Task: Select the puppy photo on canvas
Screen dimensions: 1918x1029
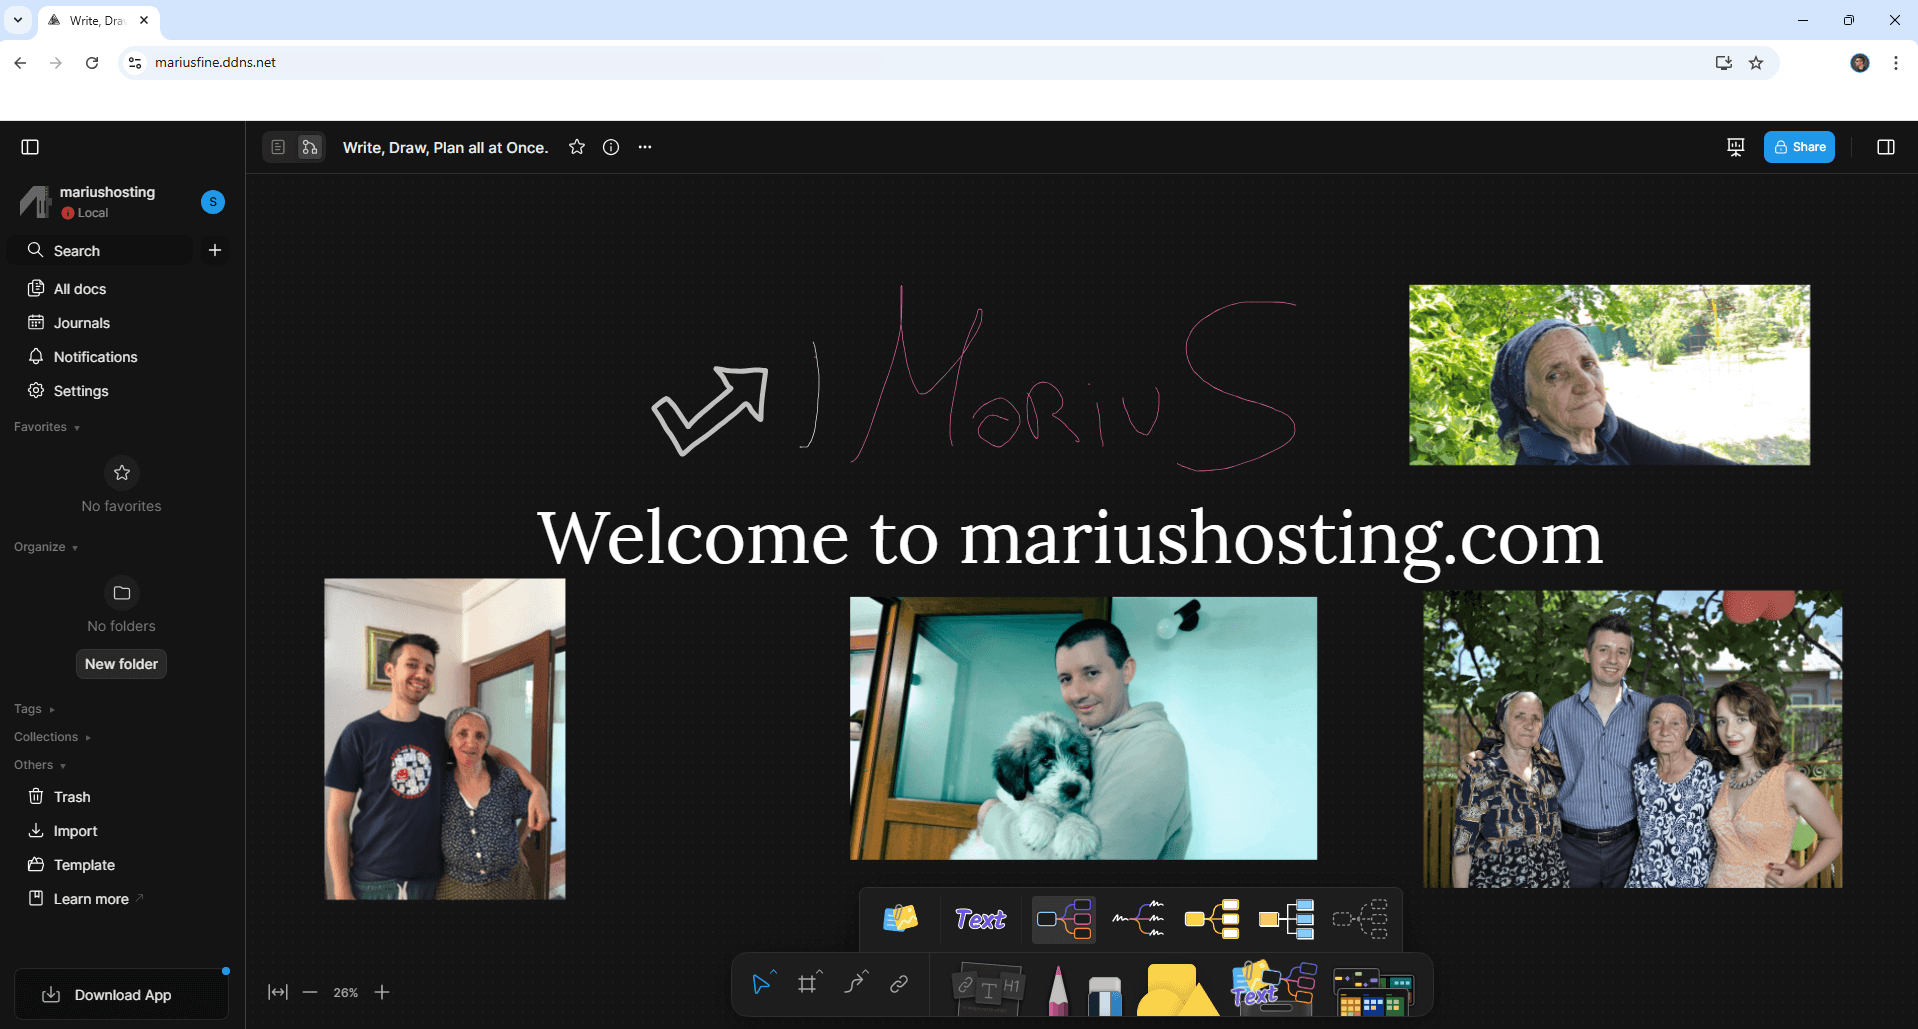Action: pyautogui.click(x=1083, y=728)
